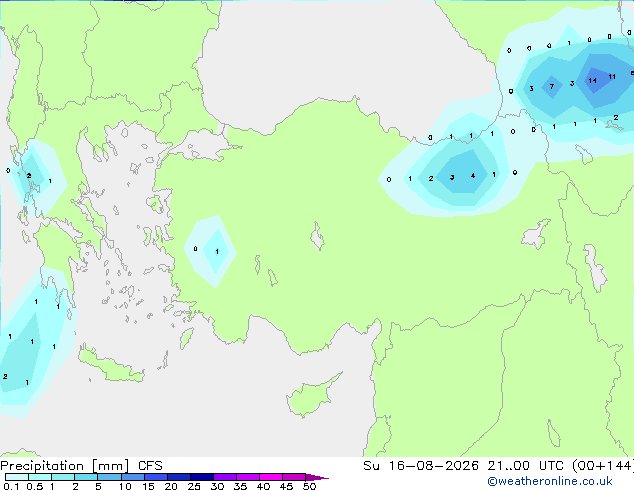Screen dimensions: 634x490
Task: Click the precipitation value '14' on the map
Action: pyautogui.click(x=592, y=80)
